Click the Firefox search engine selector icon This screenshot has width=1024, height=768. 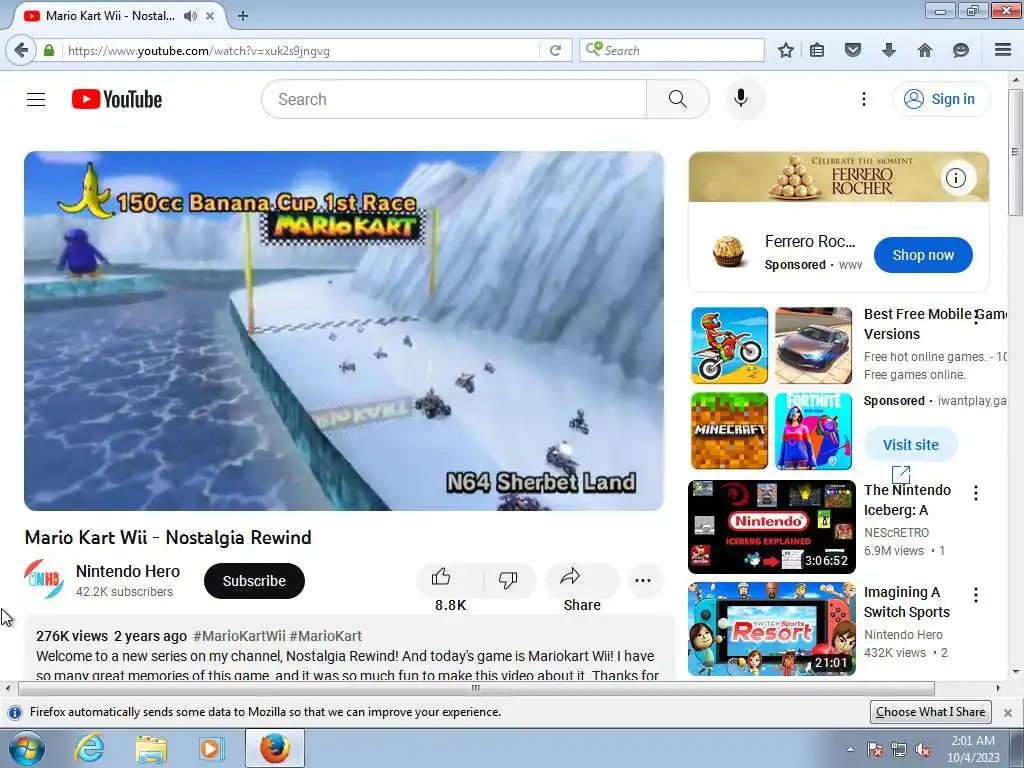(x=594, y=49)
